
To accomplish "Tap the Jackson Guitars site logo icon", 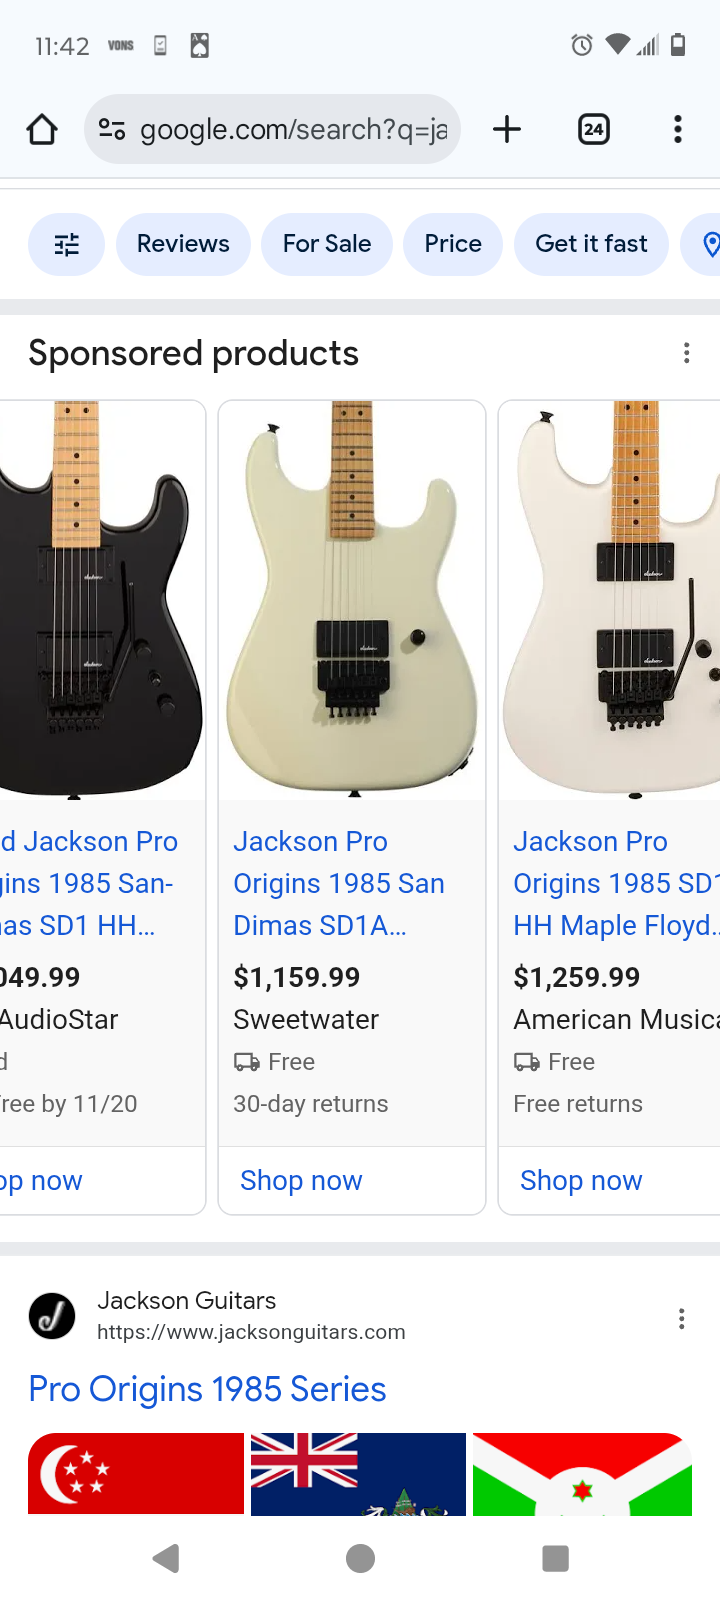I will [52, 1316].
